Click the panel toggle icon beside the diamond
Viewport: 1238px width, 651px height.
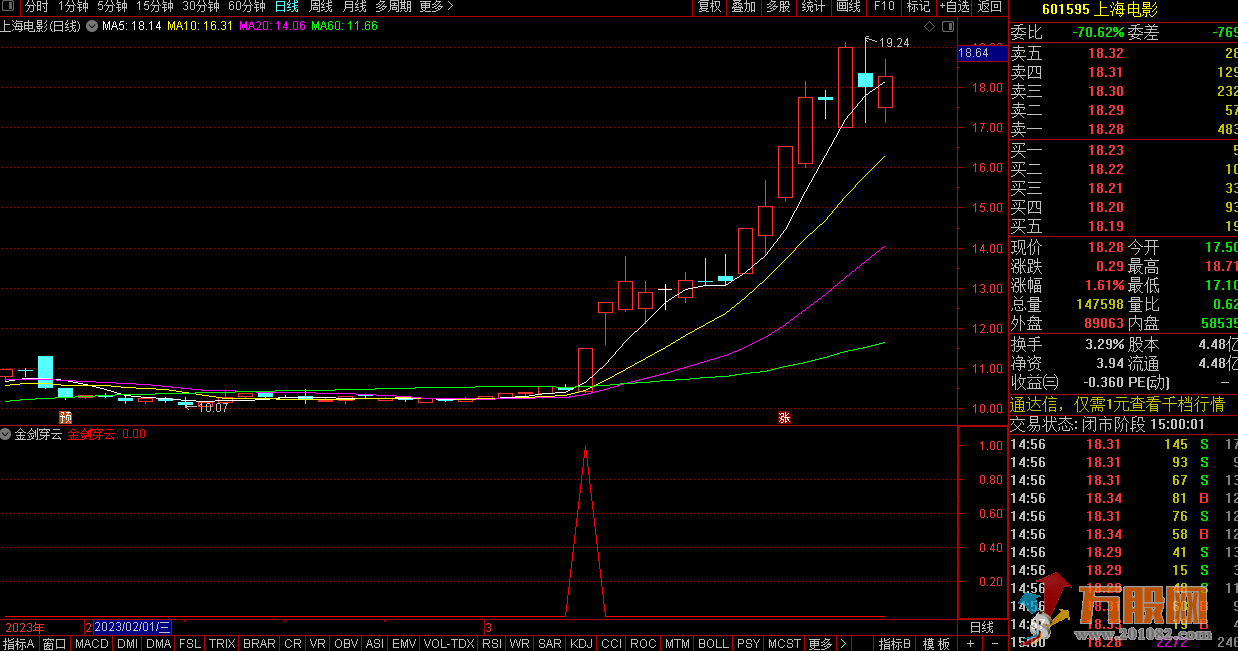point(947,25)
